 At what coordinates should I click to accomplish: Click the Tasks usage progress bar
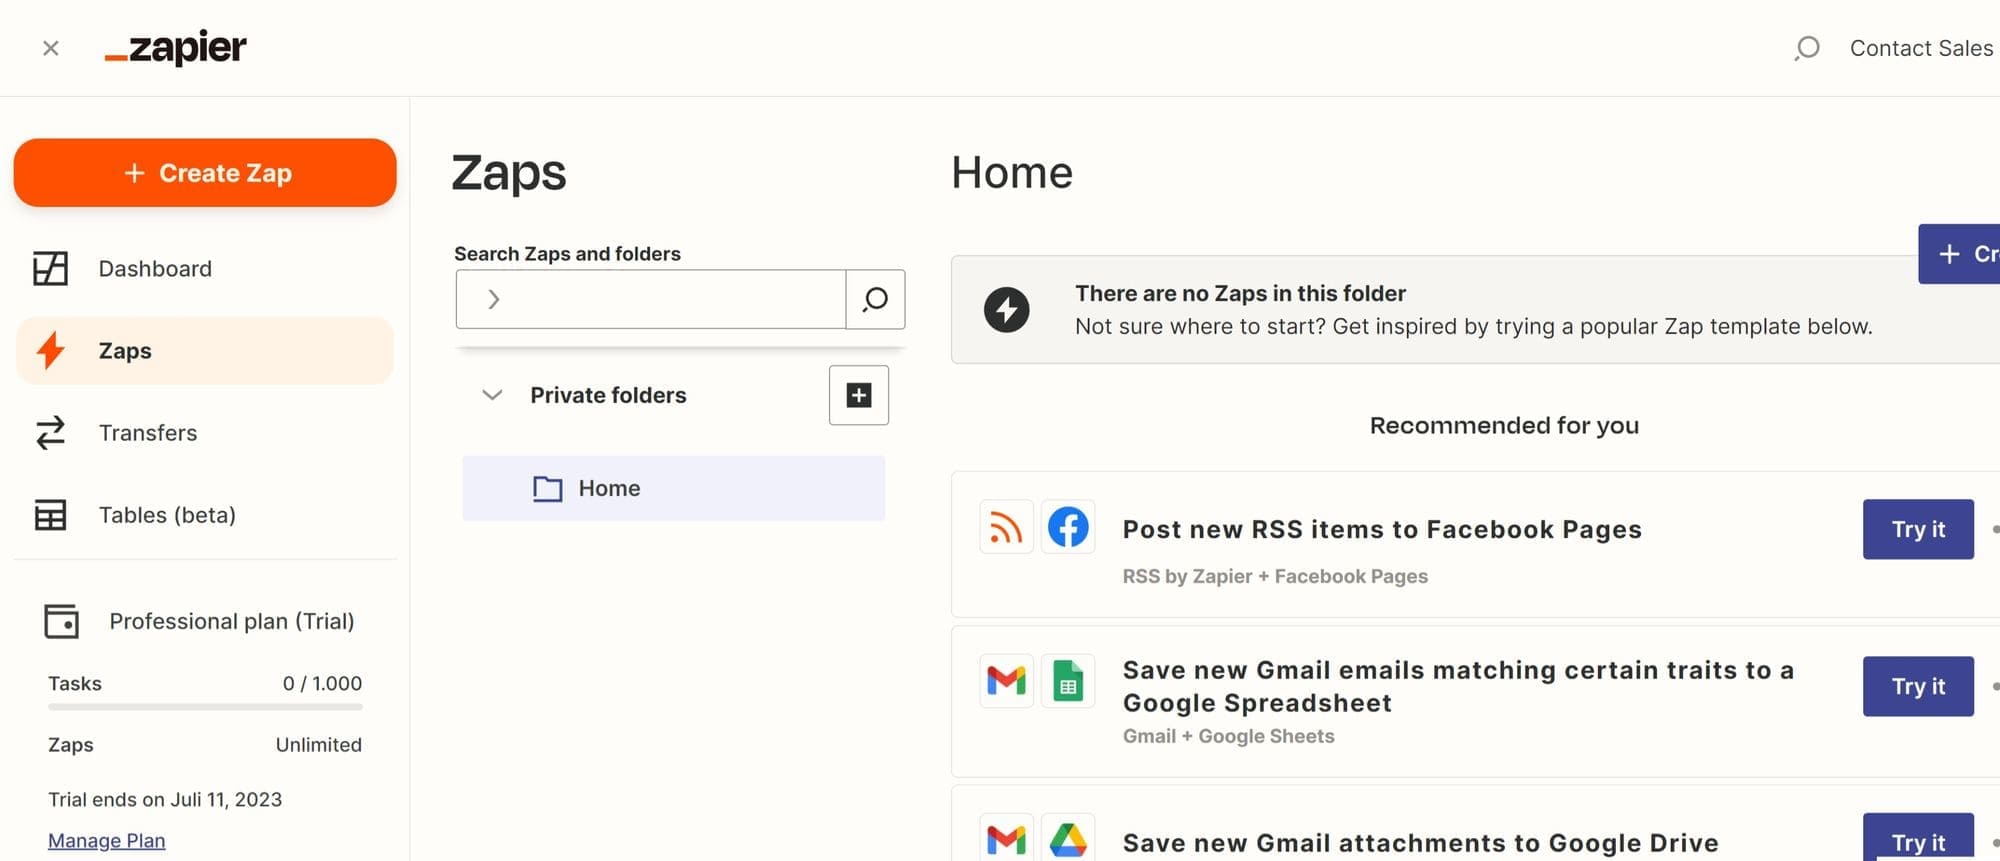pyautogui.click(x=205, y=707)
